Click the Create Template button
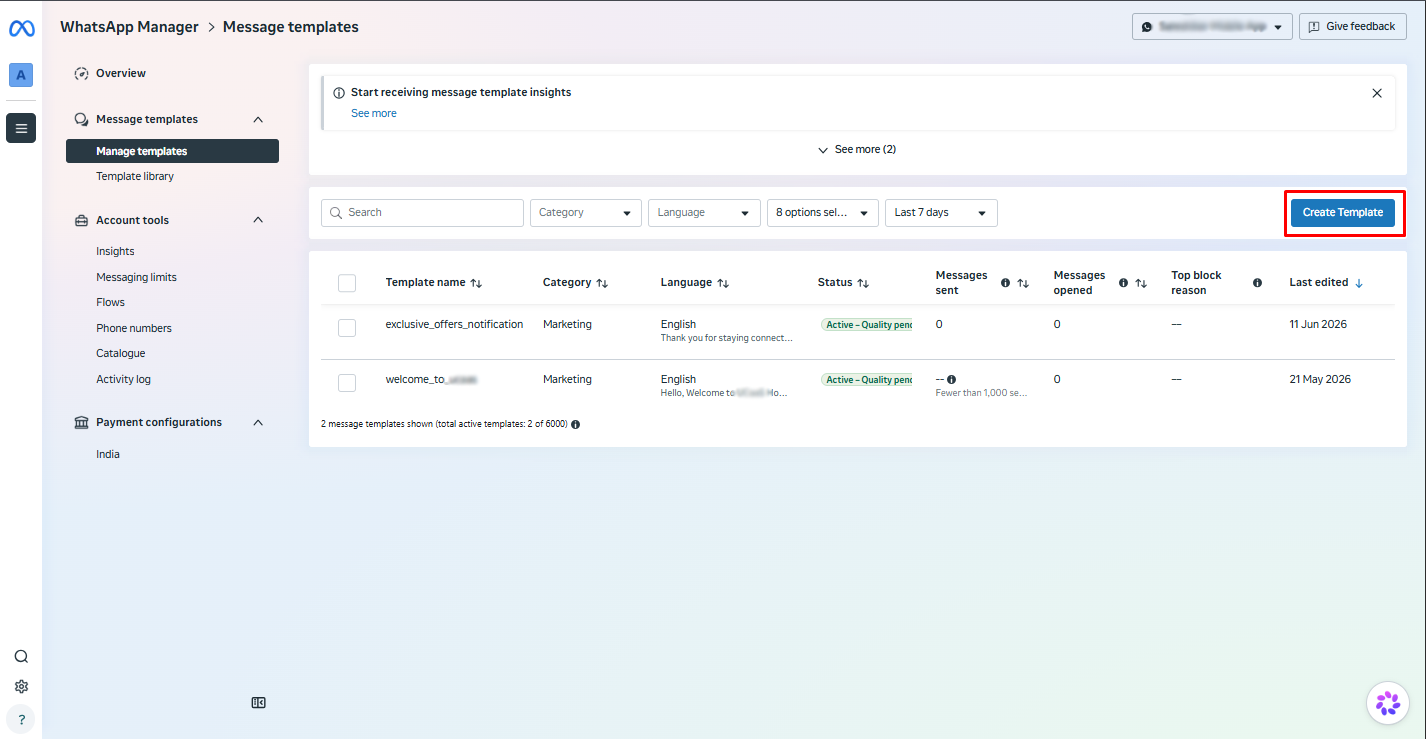1426x739 pixels. tap(1342, 213)
